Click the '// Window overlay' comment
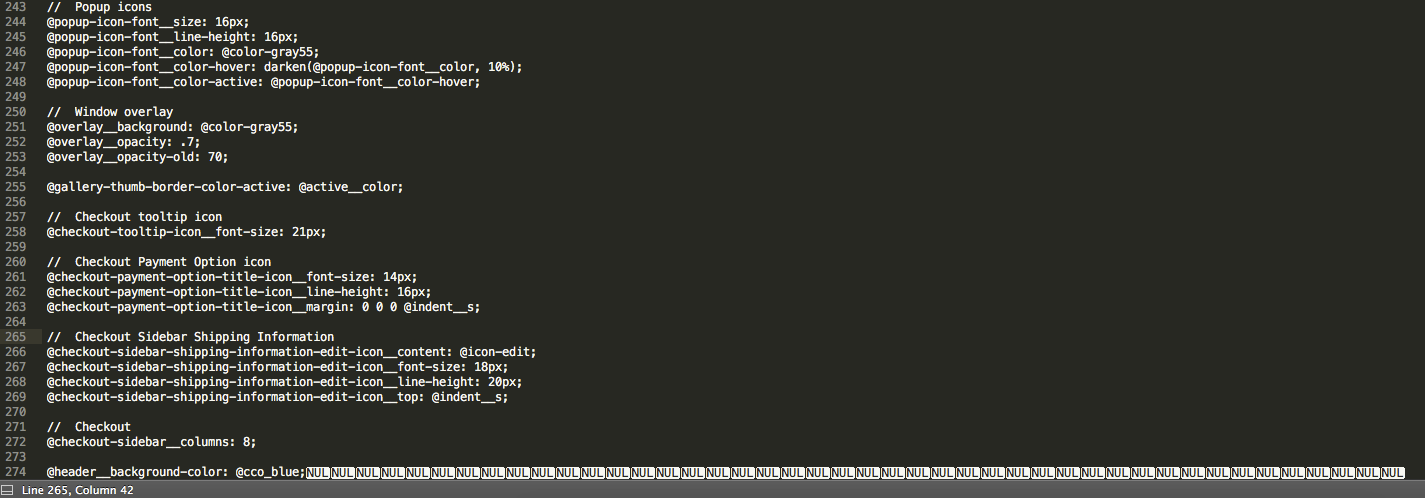This screenshot has height=498, width=1425. tap(110, 112)
